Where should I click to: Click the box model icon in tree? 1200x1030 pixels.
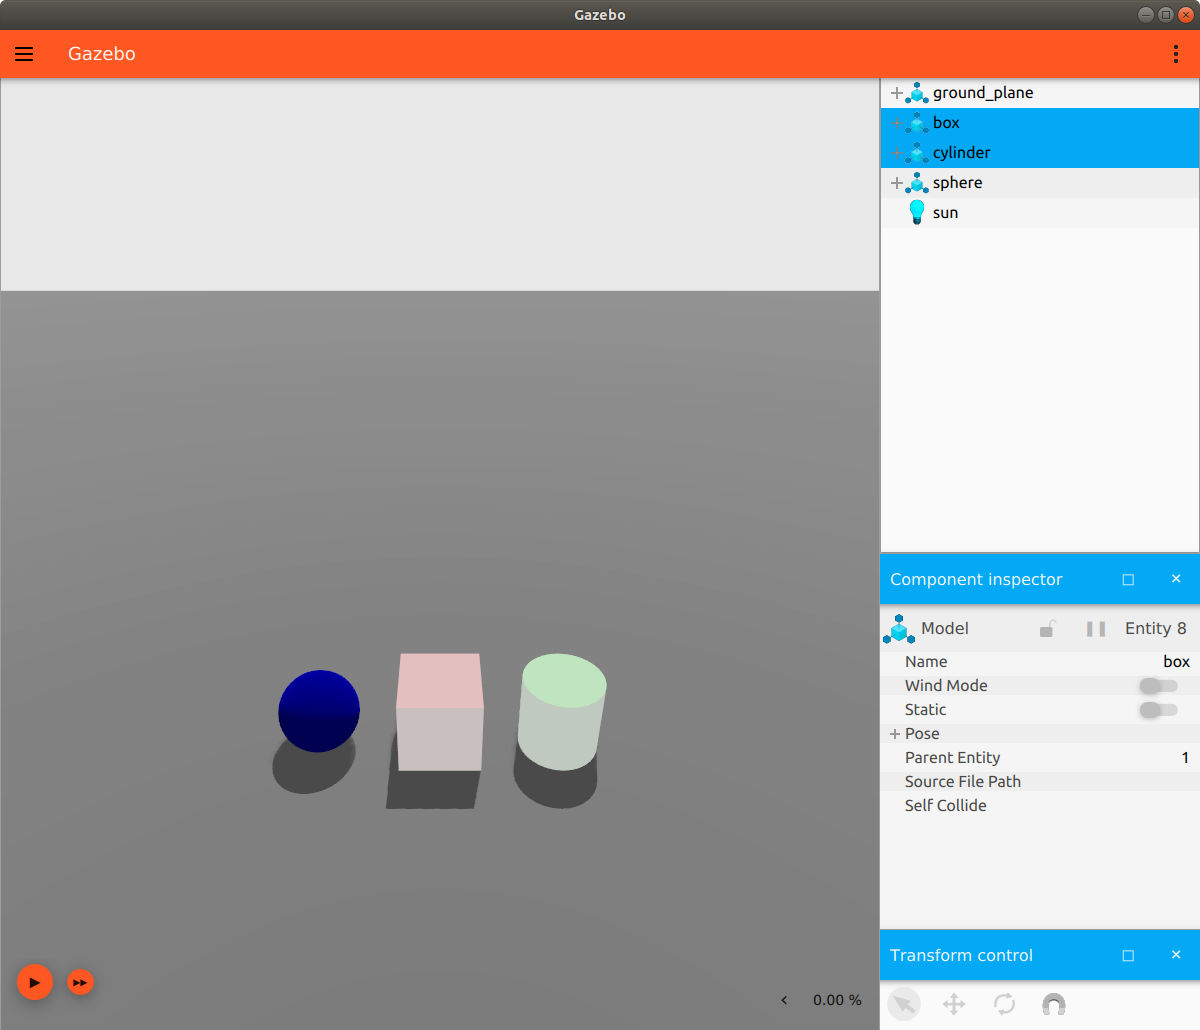click(917, 123)
